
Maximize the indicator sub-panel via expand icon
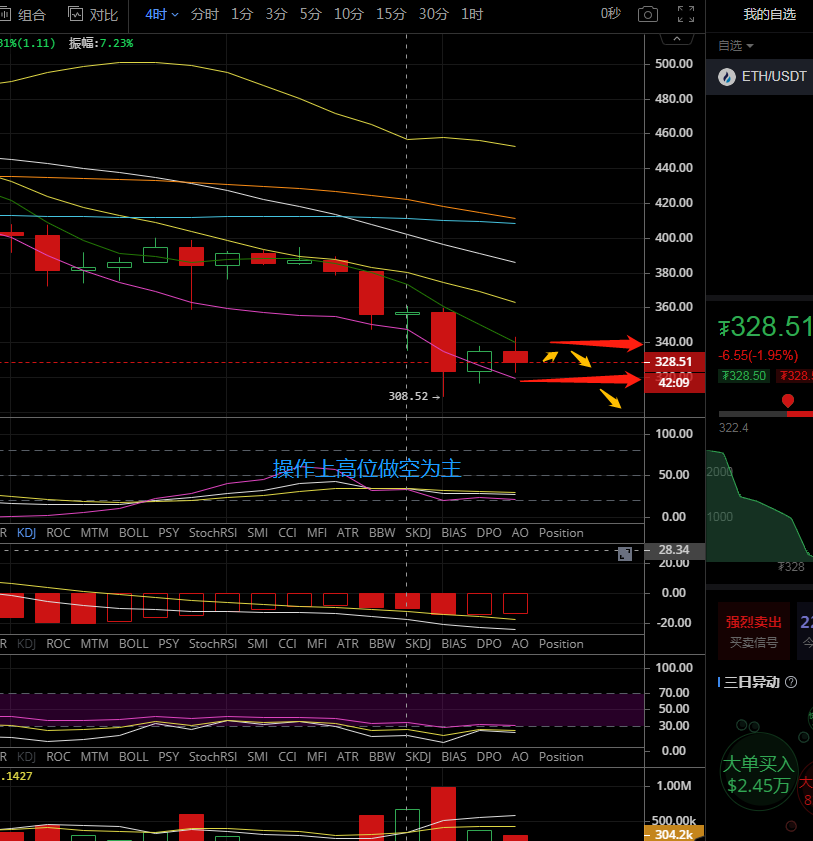point(625,553)
